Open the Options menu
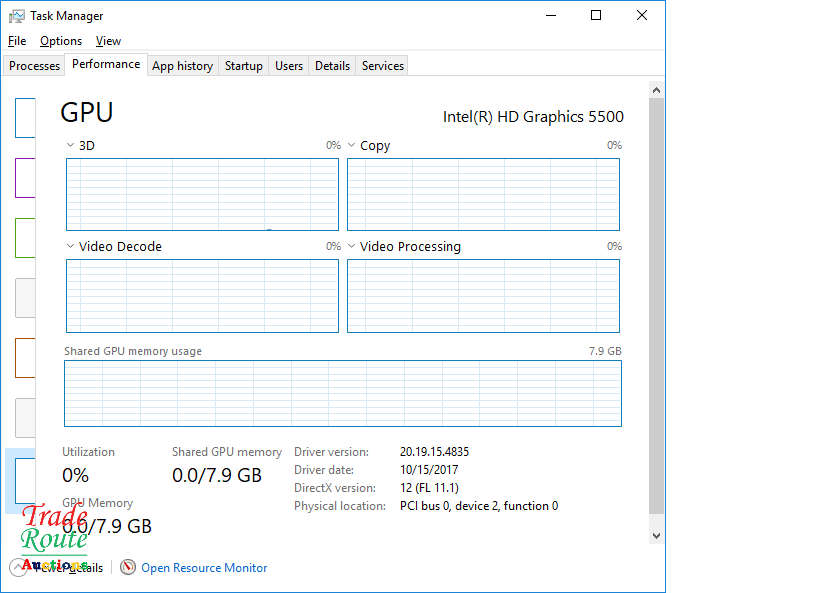The image size is (819, 593). [61, 41]
